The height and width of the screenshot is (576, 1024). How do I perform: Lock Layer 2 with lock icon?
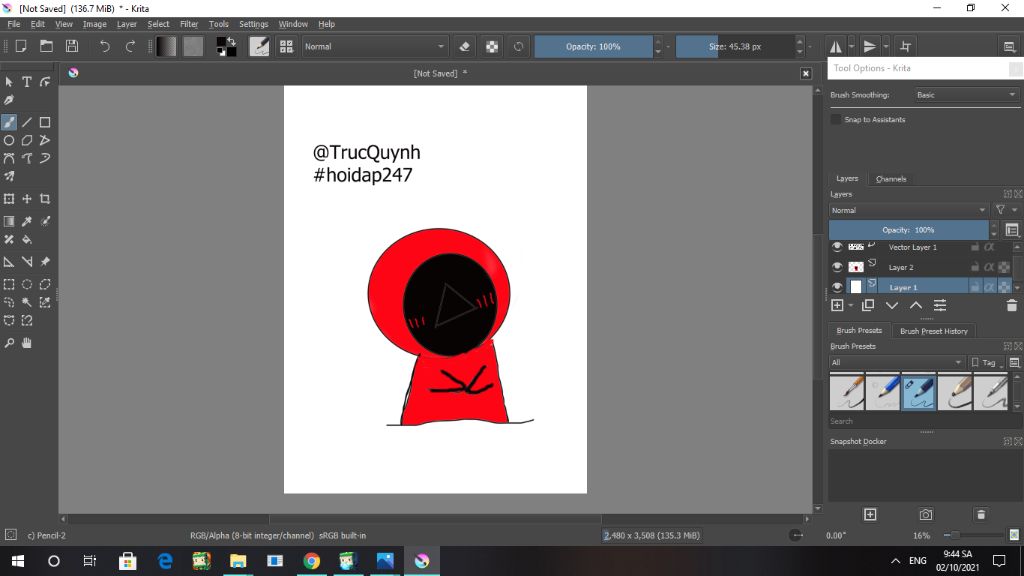[x=974, y=267]
